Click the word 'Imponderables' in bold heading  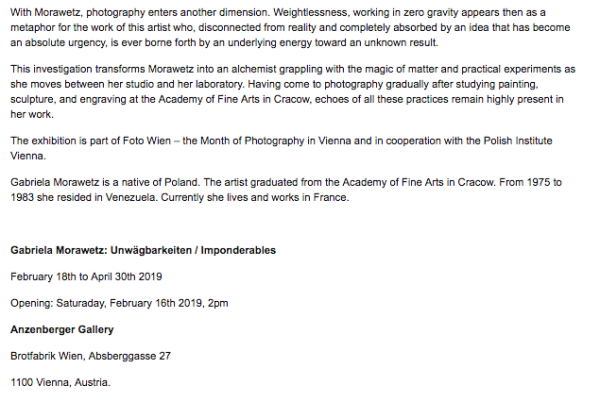238,250
